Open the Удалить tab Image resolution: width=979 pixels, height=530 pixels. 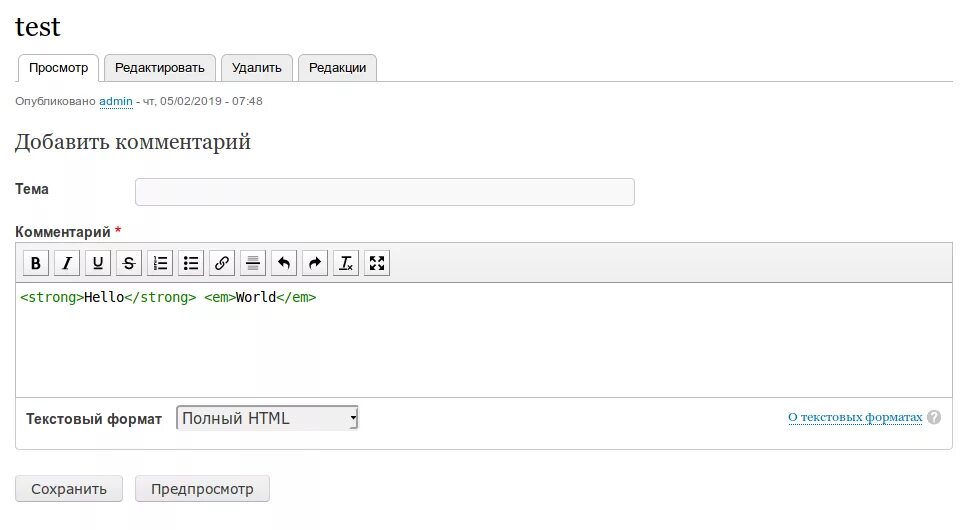[257, 67]
